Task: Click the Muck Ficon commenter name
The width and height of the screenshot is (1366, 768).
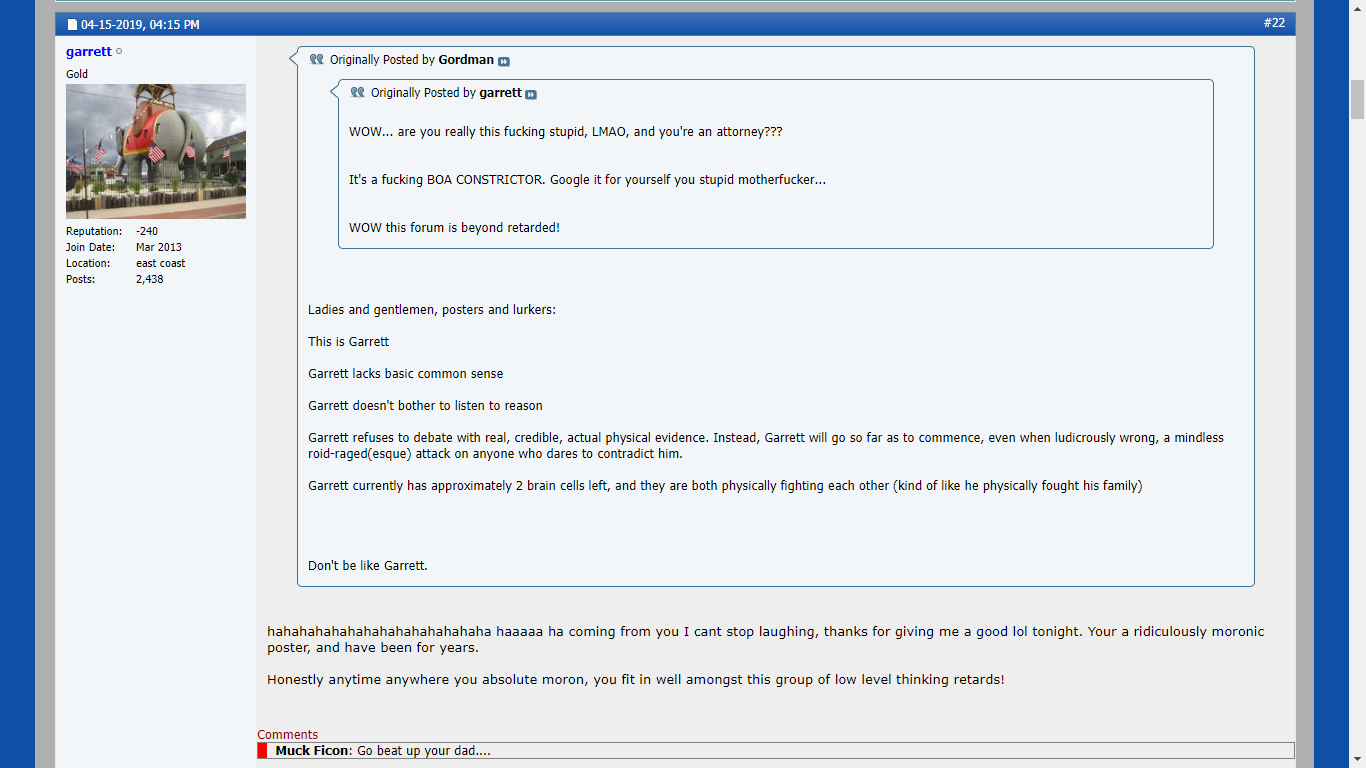Action: tap(312, 751)
